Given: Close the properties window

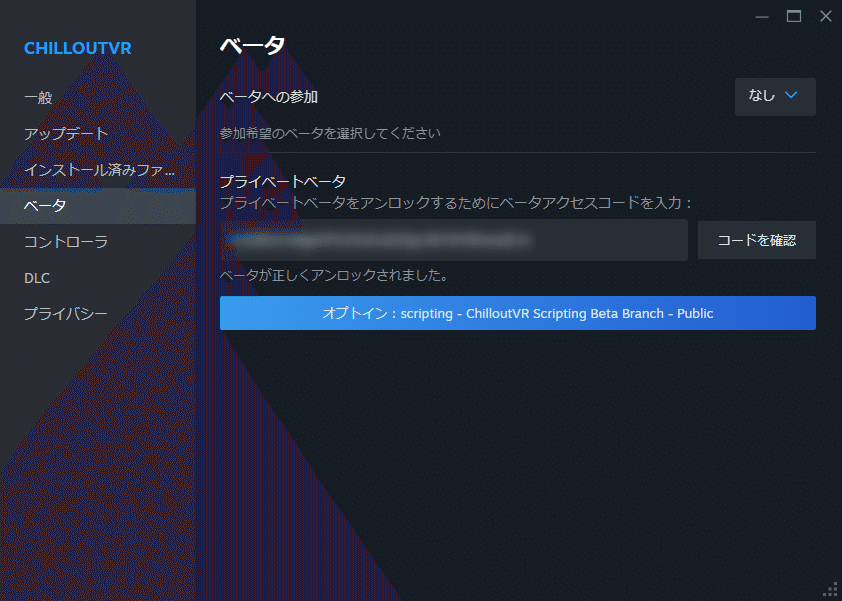Looking at the screenshot, I should [x=826, y=17].
